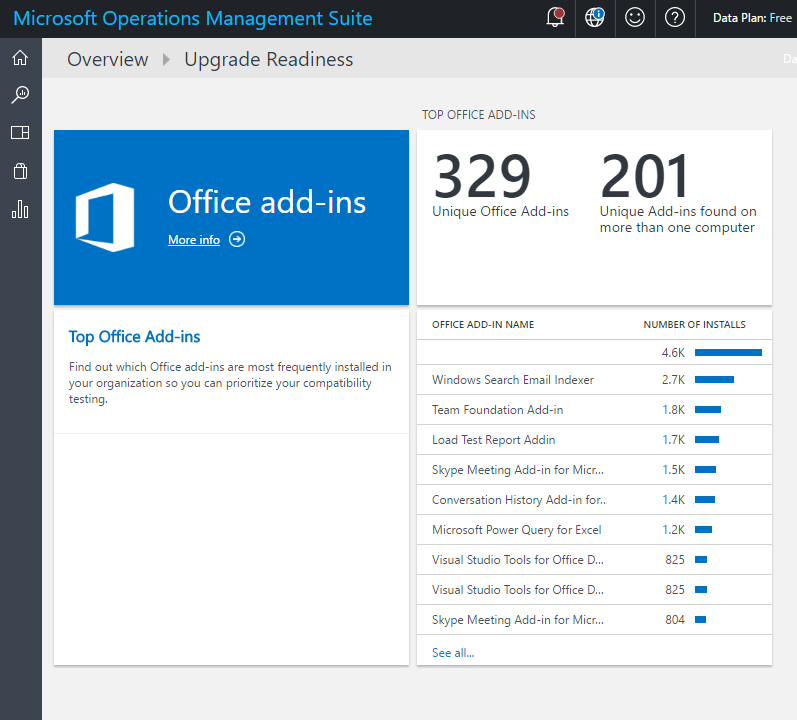
Task: Open Data Plan: Free menu
Action: pyautogui.click(x=752, y=18)
